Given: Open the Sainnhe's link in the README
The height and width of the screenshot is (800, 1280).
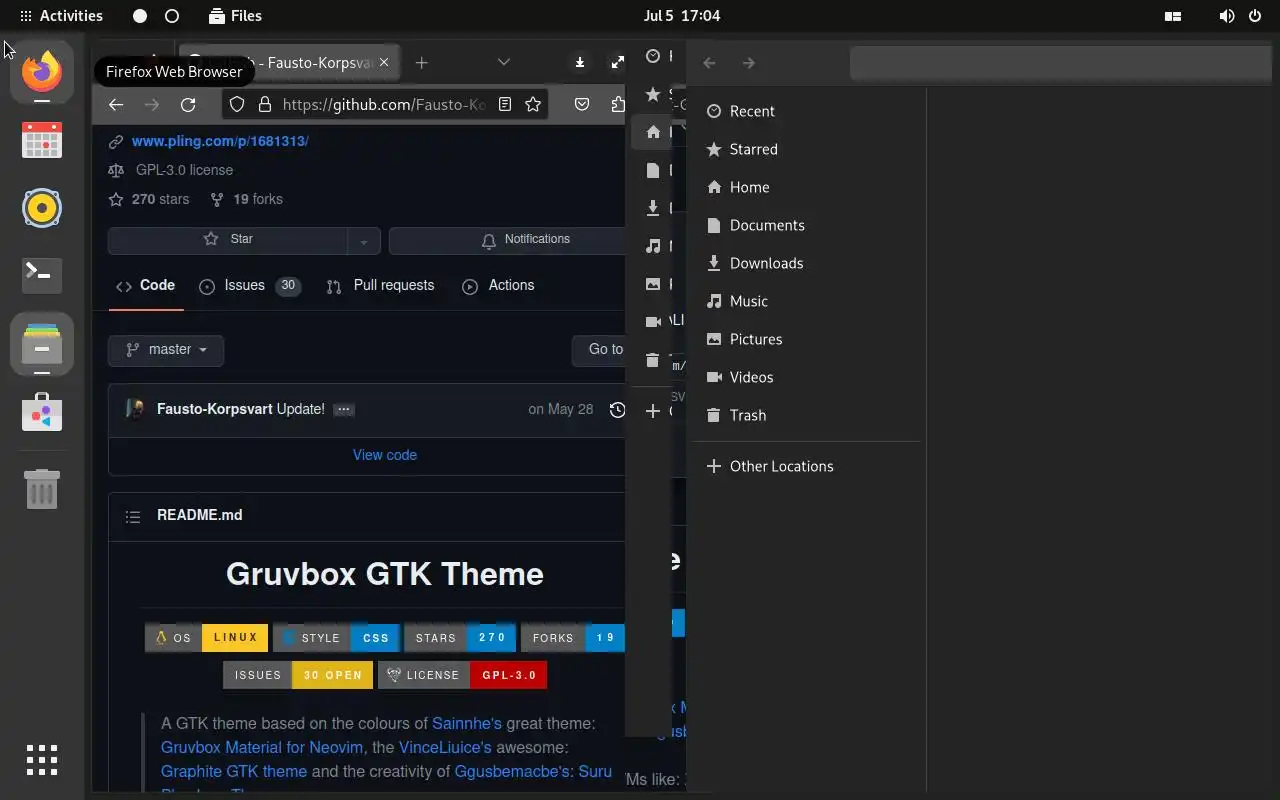Looking at the screenshot, I should pos(467,724).
